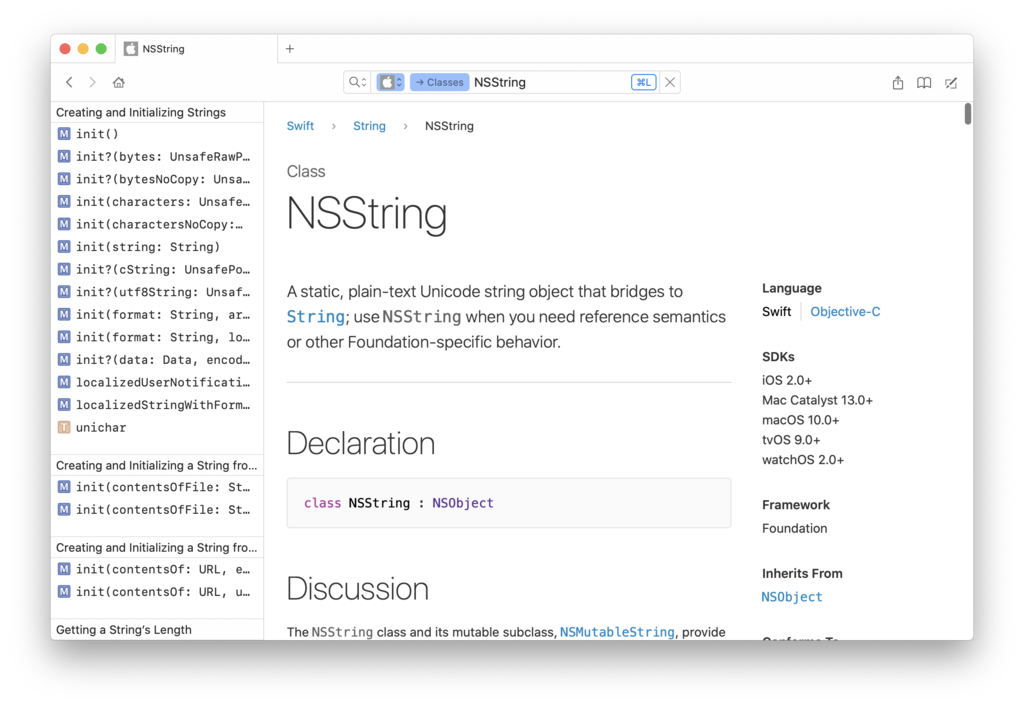Screen dimensions: 1024x707
Task: Select init?(cString: UnsafePo… entry
Action: 157,269
